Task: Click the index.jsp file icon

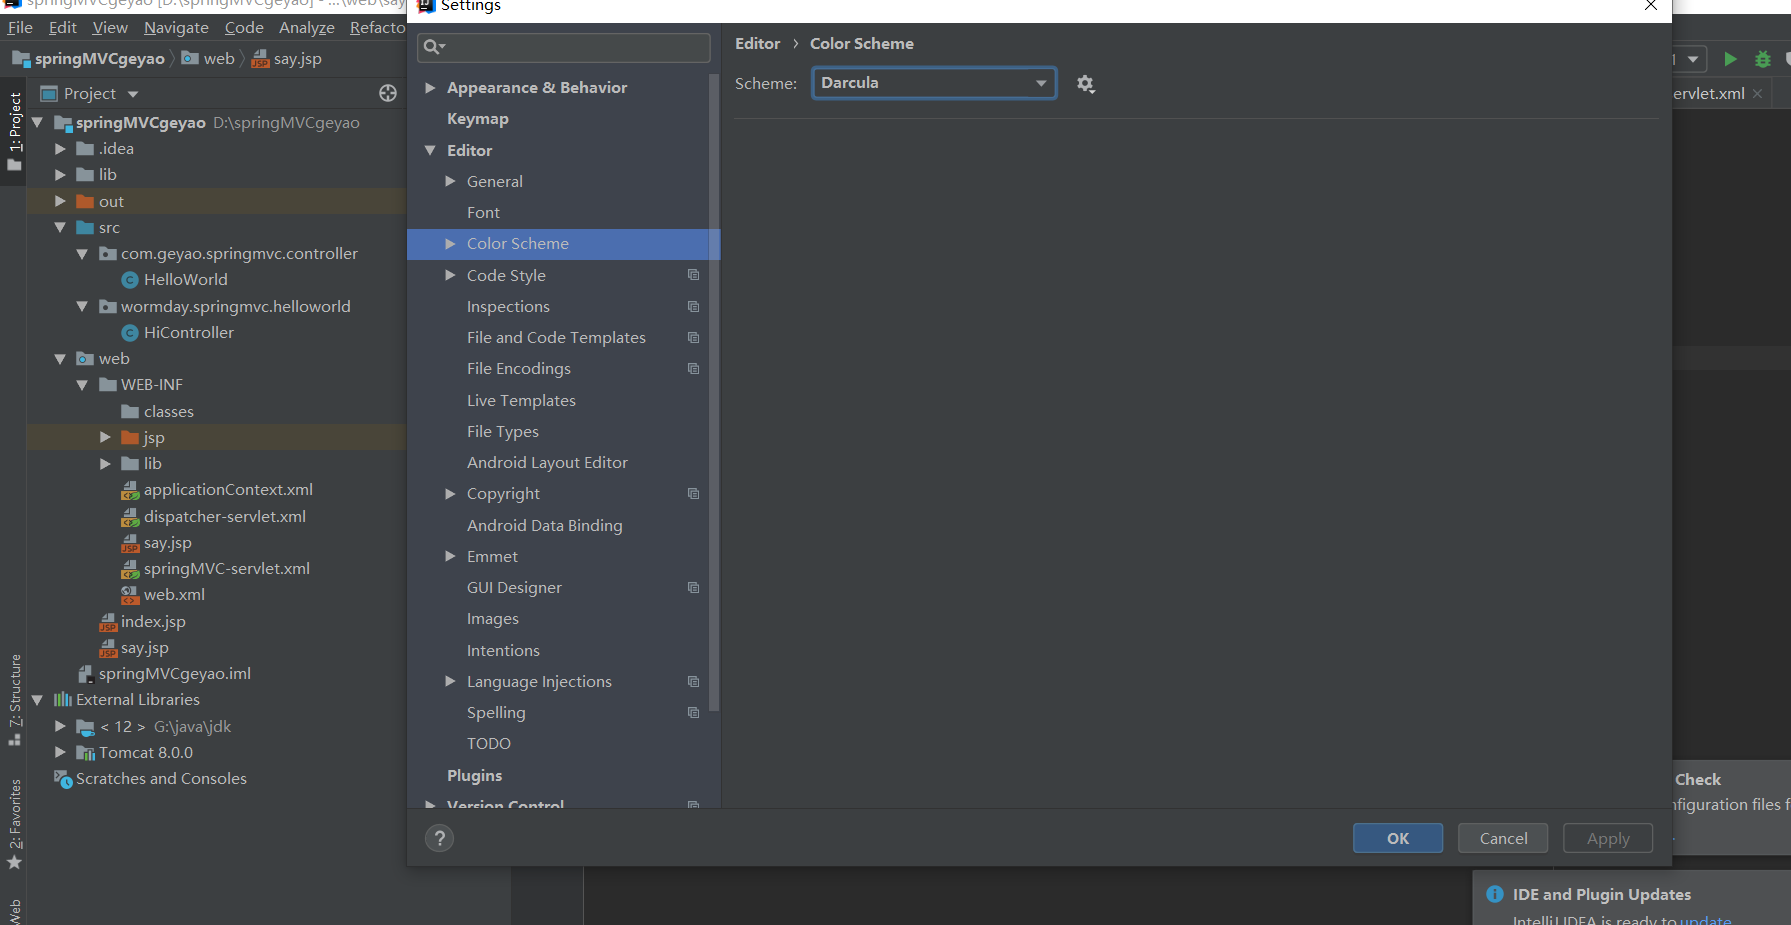Action: click(x=108, y=622)
